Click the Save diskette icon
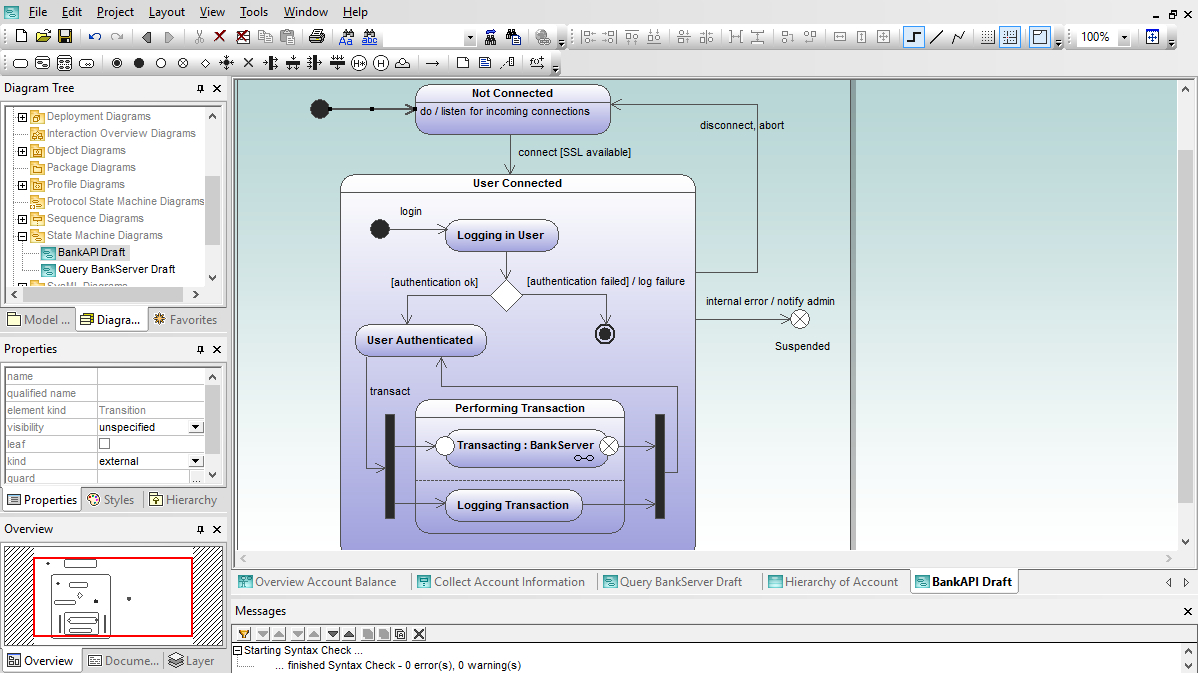Screen dimensions: 1198x673 [x=65, y=37]
